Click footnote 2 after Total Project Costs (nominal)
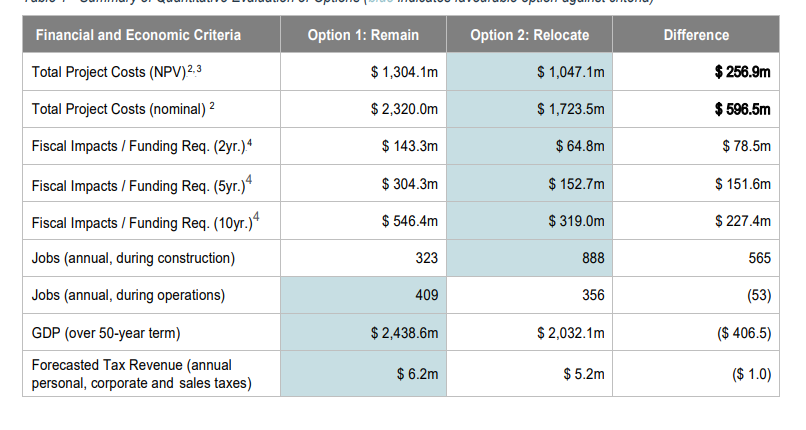Viewport: 806px width, 430px height. click(x=213, y=105)
